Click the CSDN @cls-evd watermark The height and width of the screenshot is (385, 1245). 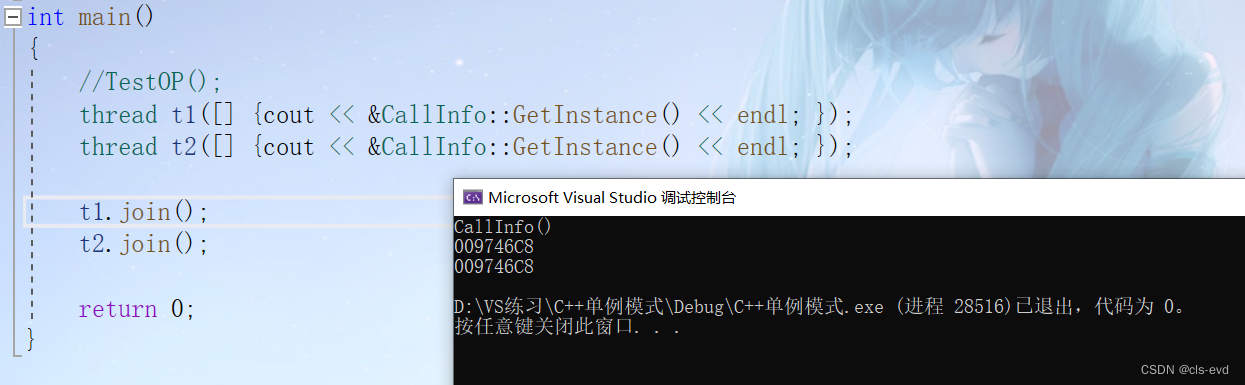click(1185, 370)
